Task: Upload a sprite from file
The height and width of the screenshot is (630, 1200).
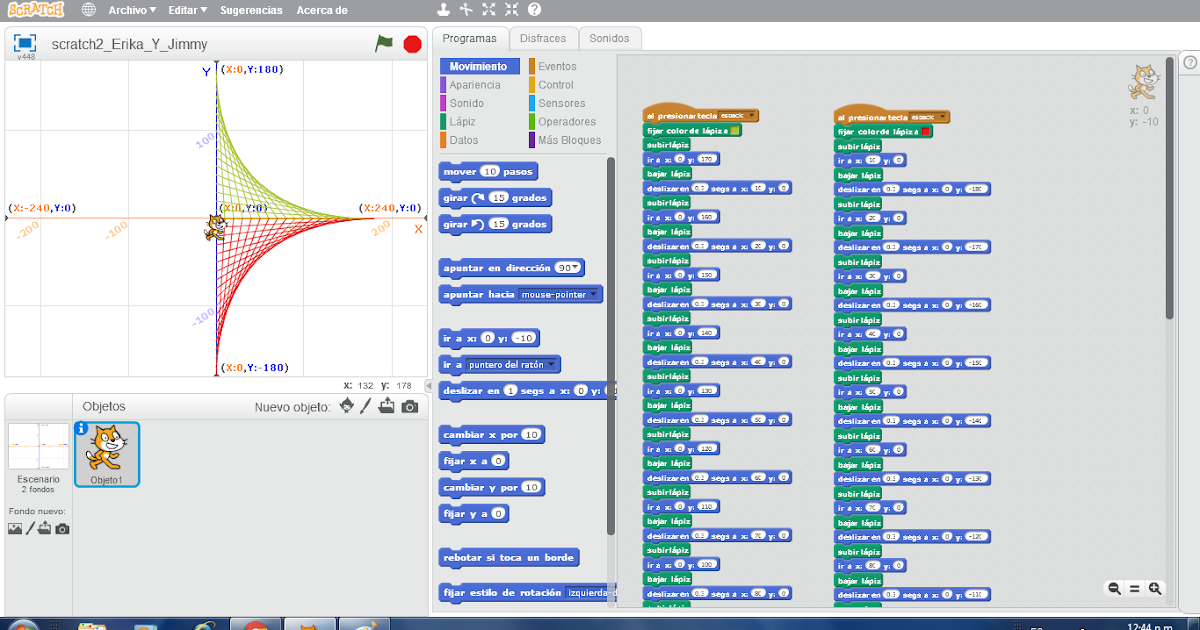Action: point(386,406)
